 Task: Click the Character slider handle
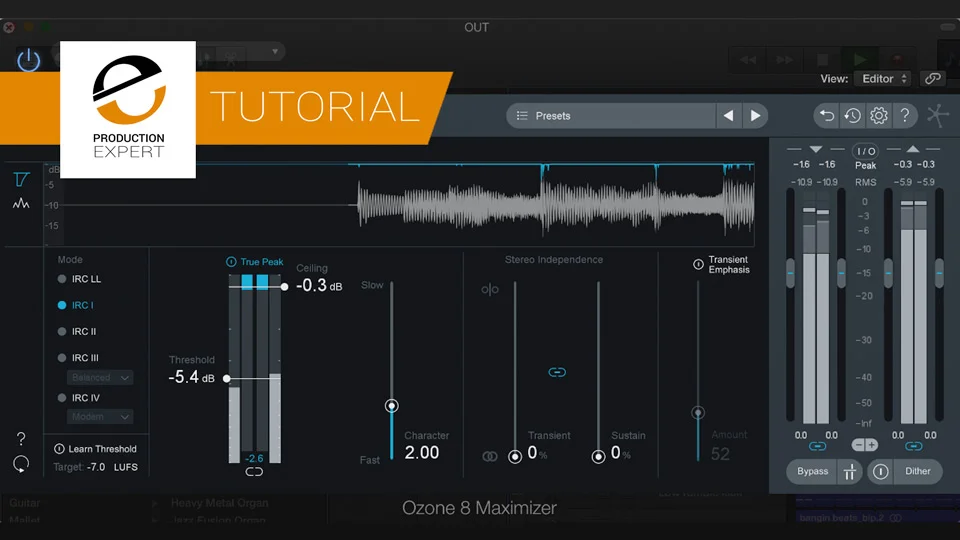(x=392, y=405)
